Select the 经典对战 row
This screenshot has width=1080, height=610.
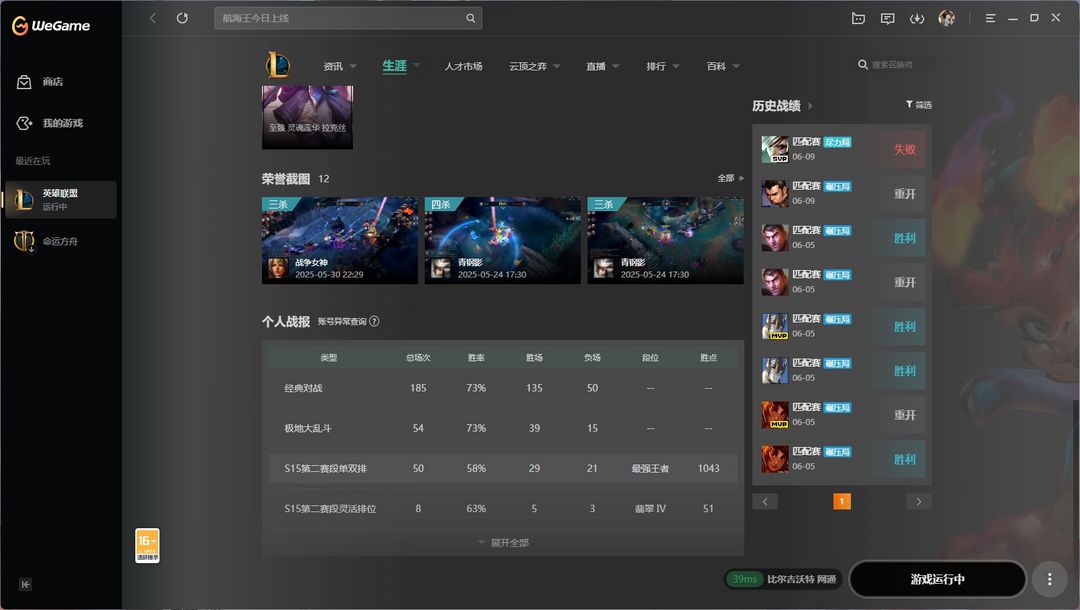(503, 388)
